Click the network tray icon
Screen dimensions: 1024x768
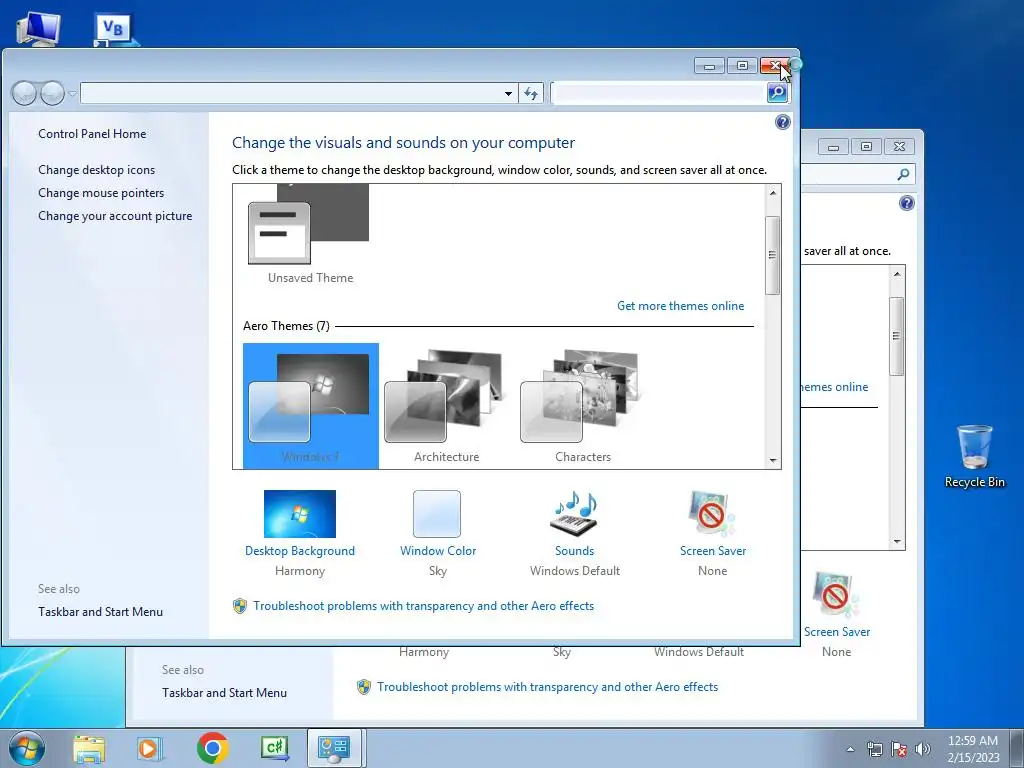pyautogui.click(x=874, y=749)
